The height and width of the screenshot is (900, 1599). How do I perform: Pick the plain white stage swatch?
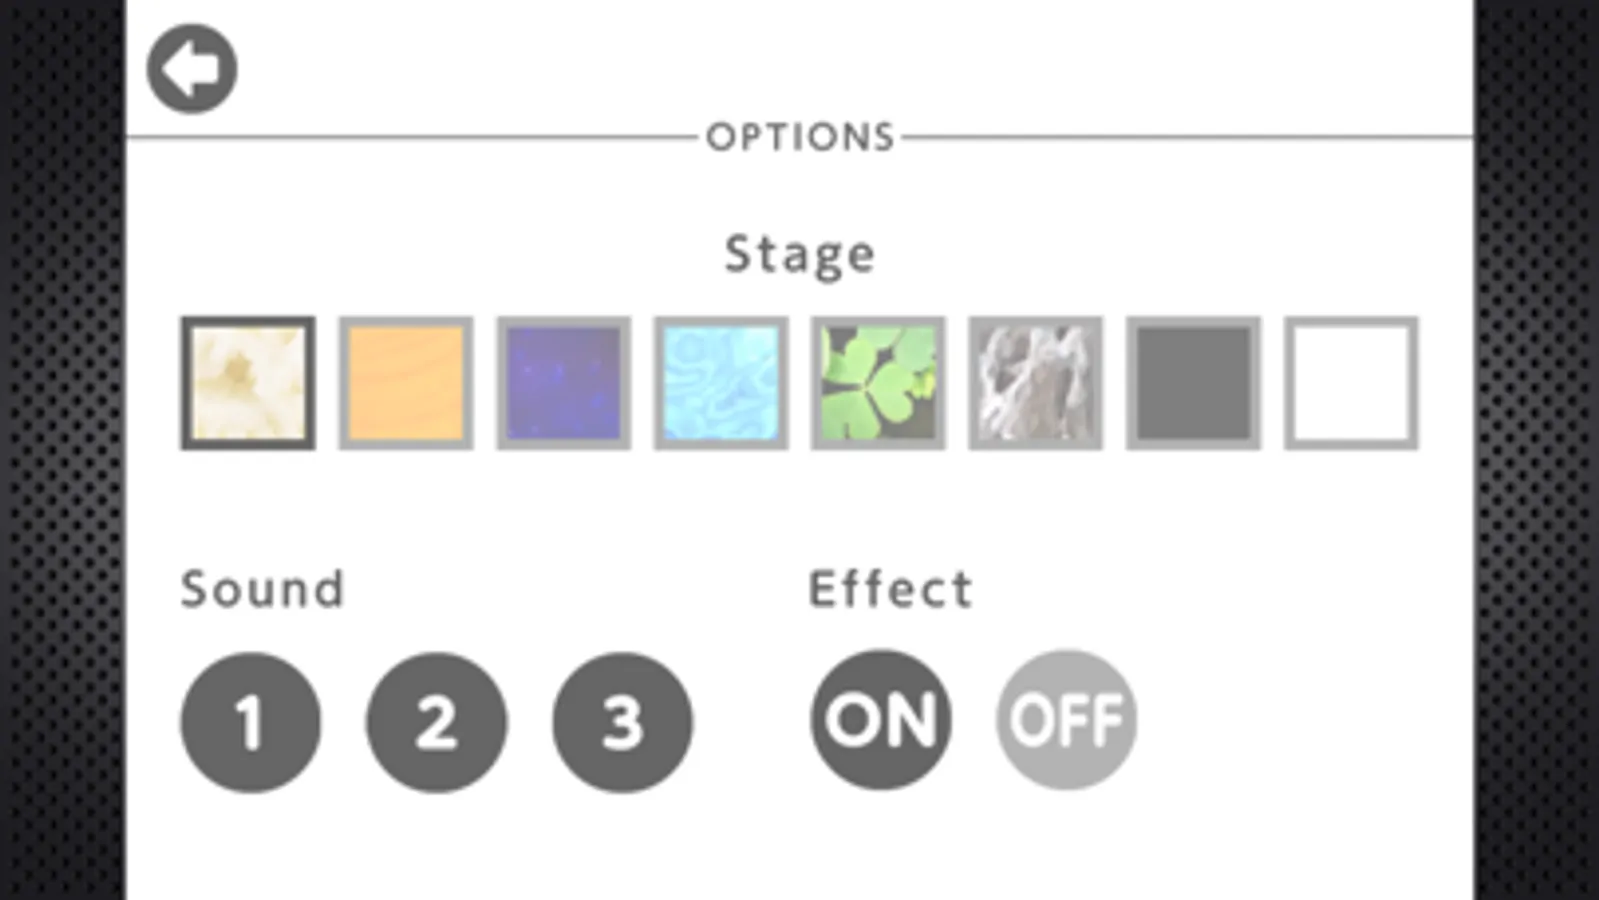point(1350,383)
